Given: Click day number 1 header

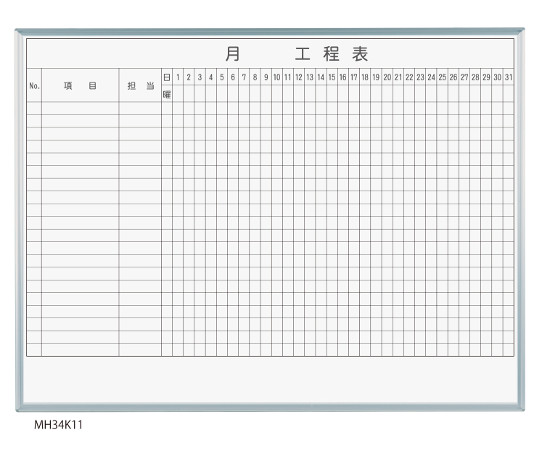Looking at the screenshot, I should [x=178, y=77].
